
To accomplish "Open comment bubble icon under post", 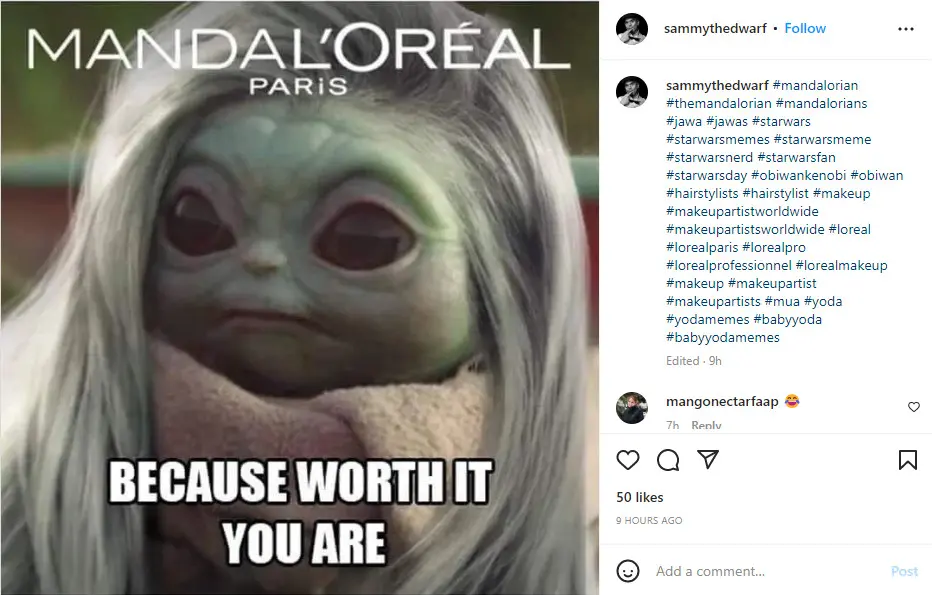I will click(x=668, y=460).
